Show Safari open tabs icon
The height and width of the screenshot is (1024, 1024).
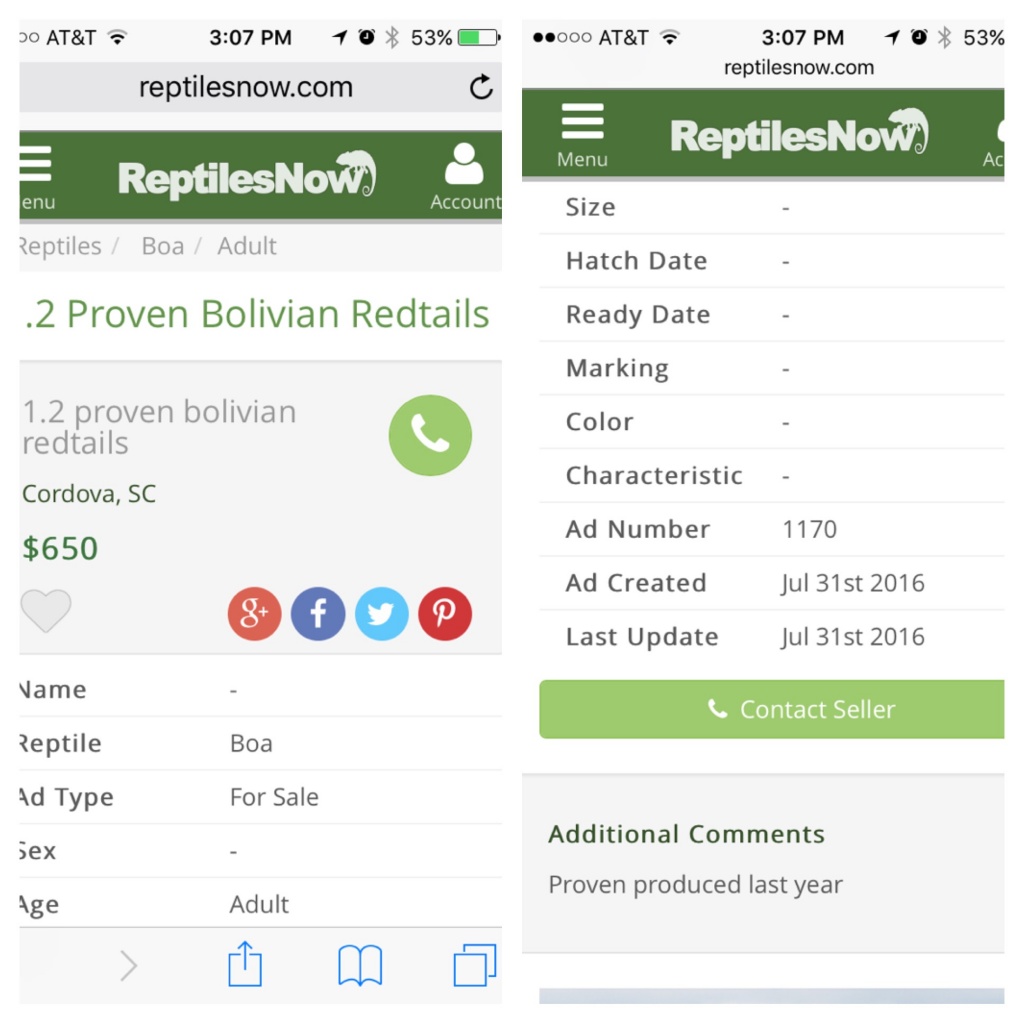475,965
